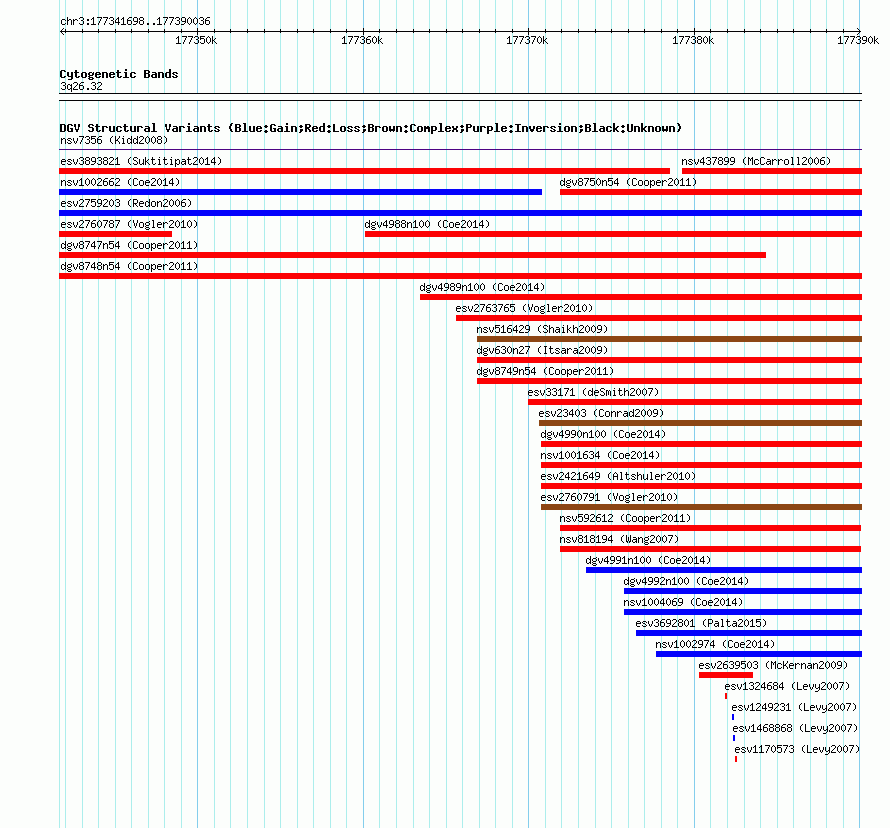The width and height of the screenshot is (890, 828).
Task: Click the nsv592612 (Cooper2011) label
Action: (625, 518)
